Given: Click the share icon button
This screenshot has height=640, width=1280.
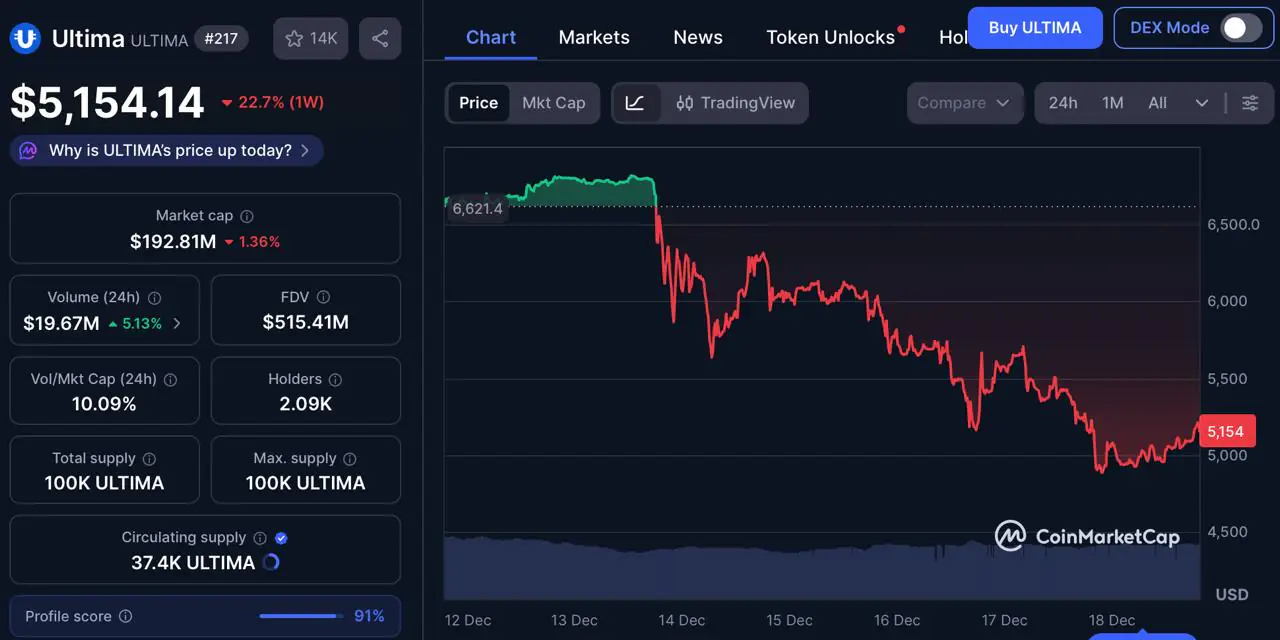Looking at the screenshot, I should (x=380, y=39).
